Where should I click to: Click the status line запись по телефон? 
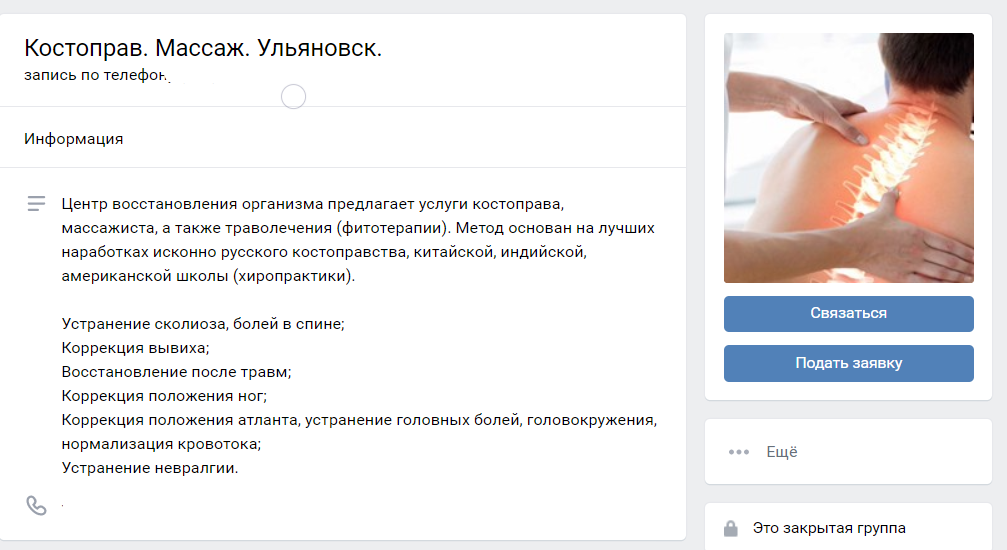coord(96,75)
